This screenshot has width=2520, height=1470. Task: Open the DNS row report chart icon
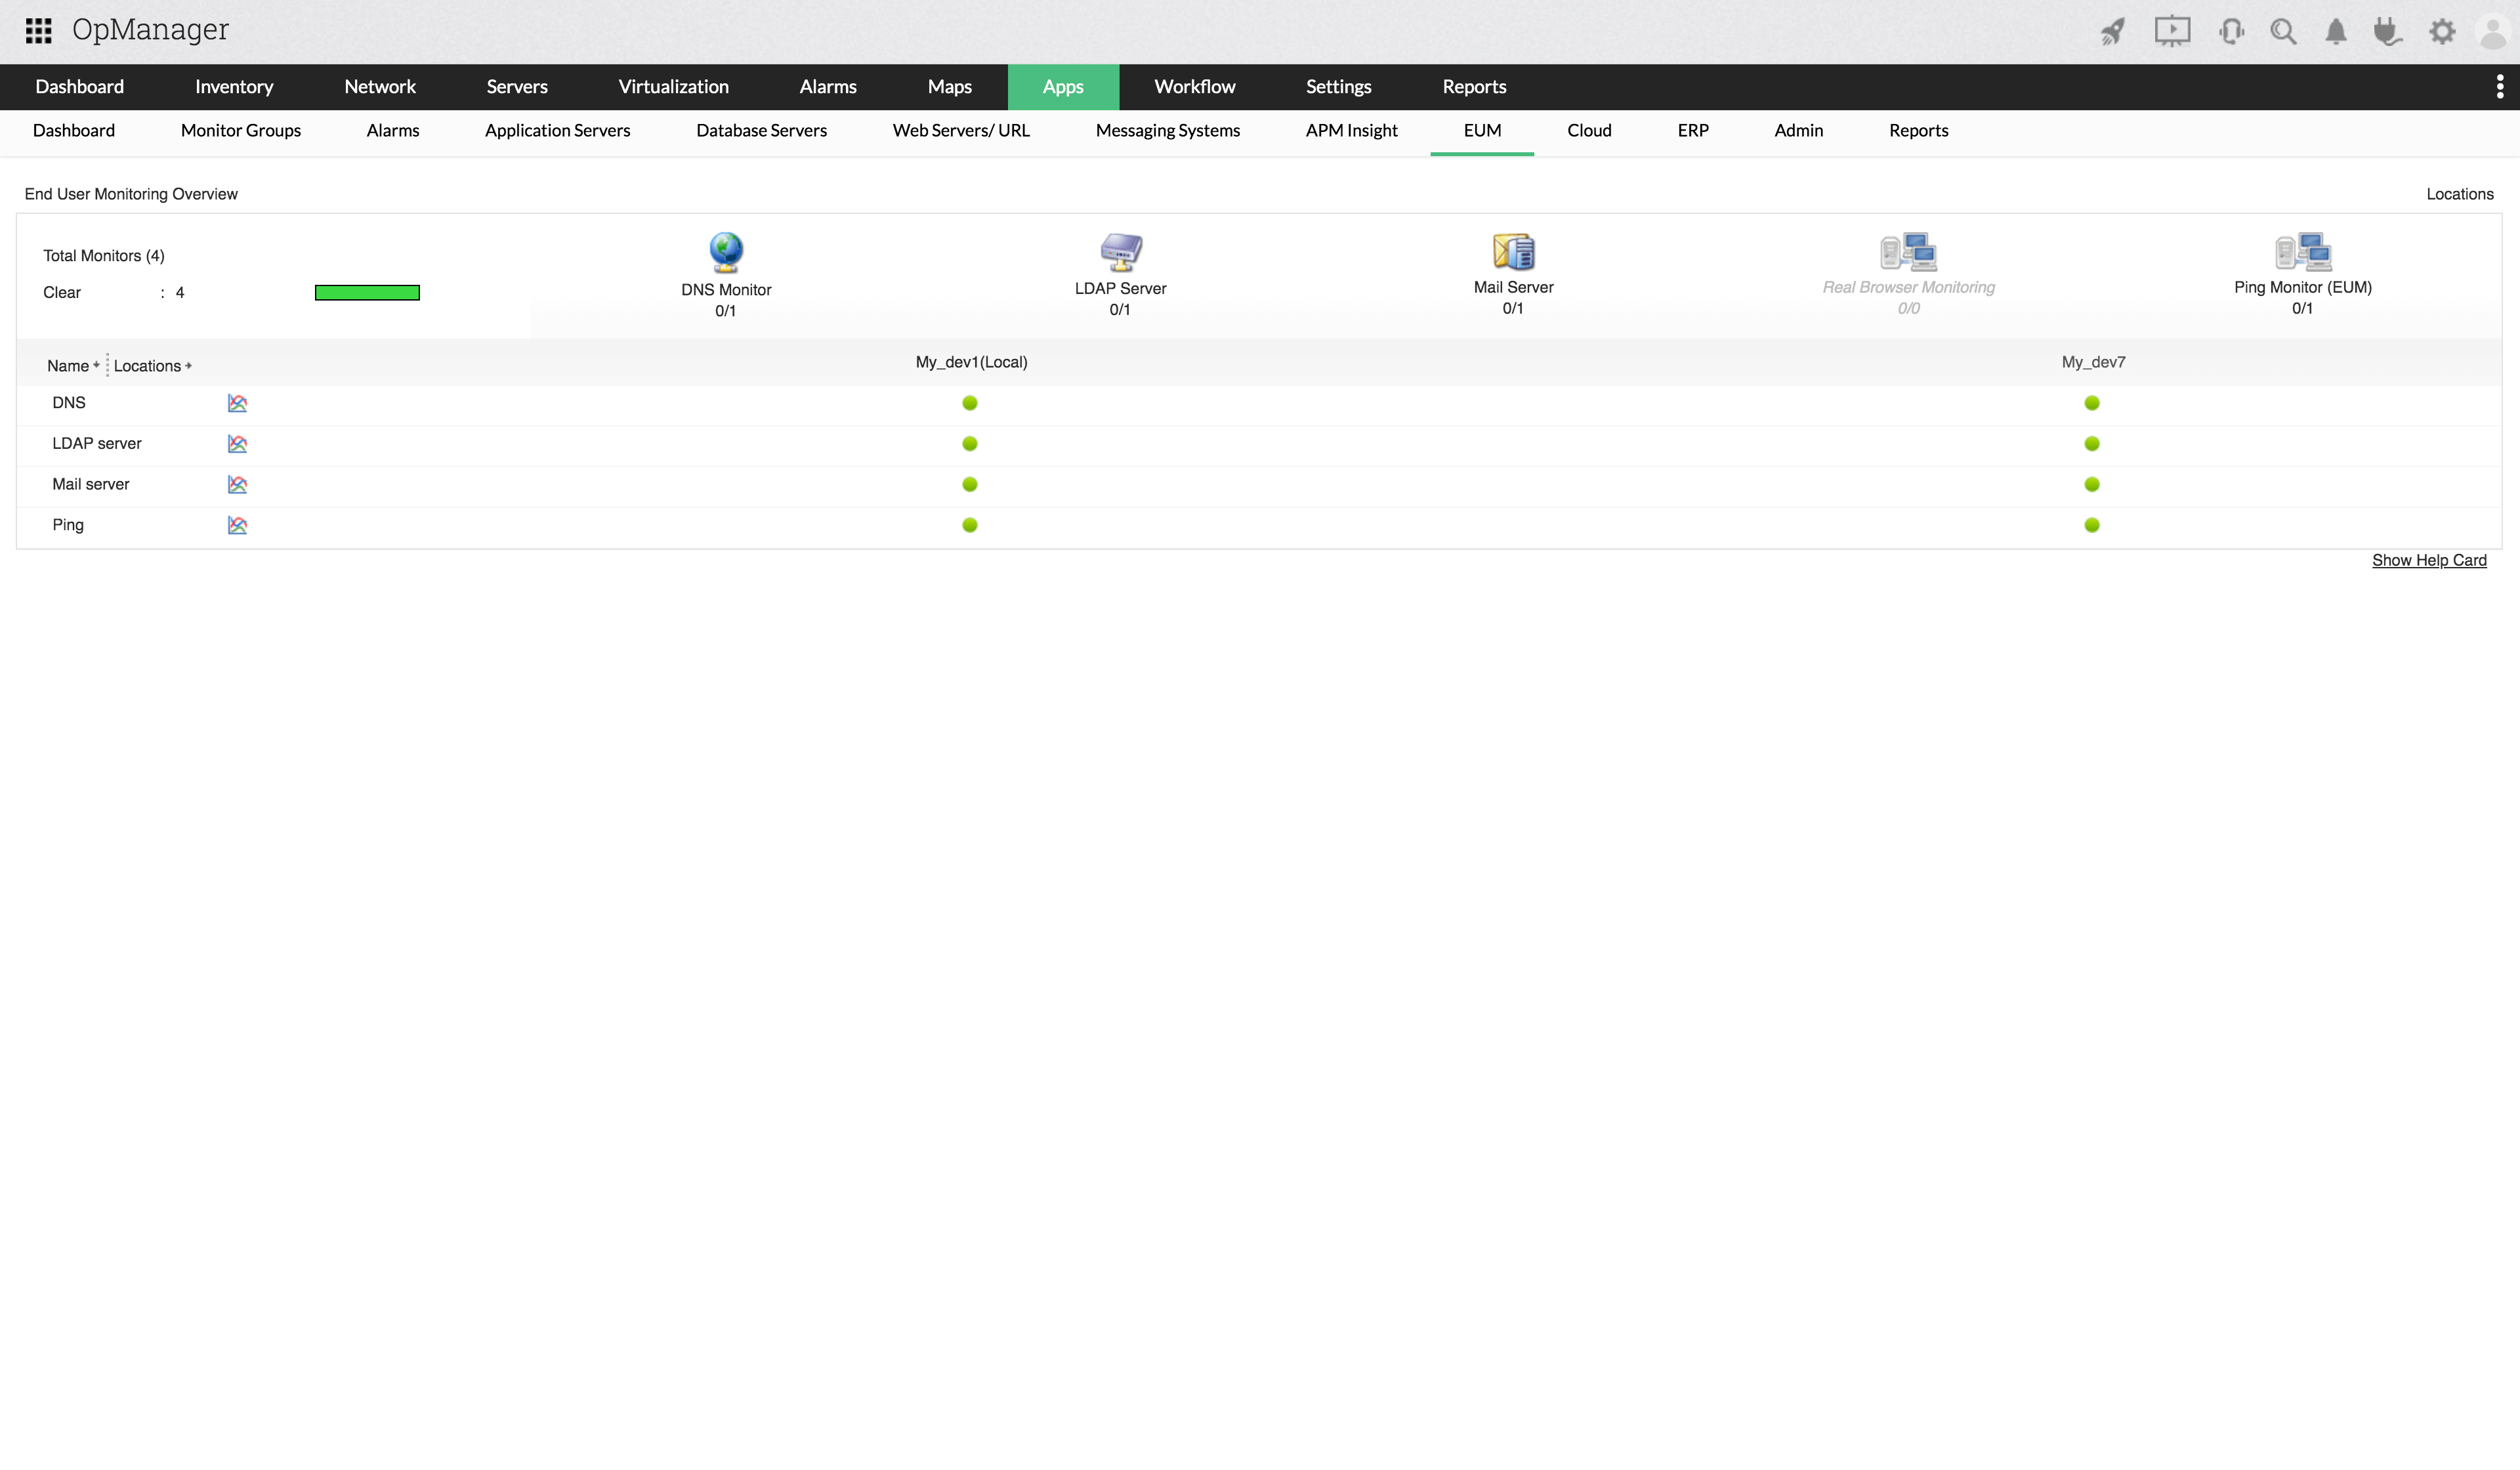pyautogui.click(x=237, y=403)
